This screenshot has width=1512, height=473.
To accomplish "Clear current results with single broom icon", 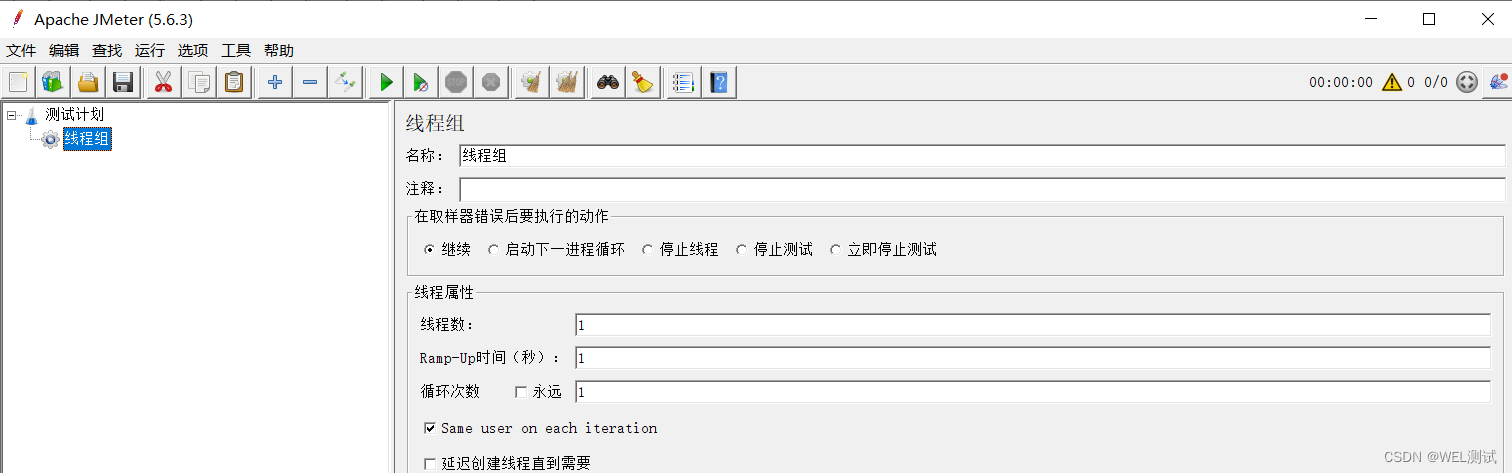I will click(531, 82).
